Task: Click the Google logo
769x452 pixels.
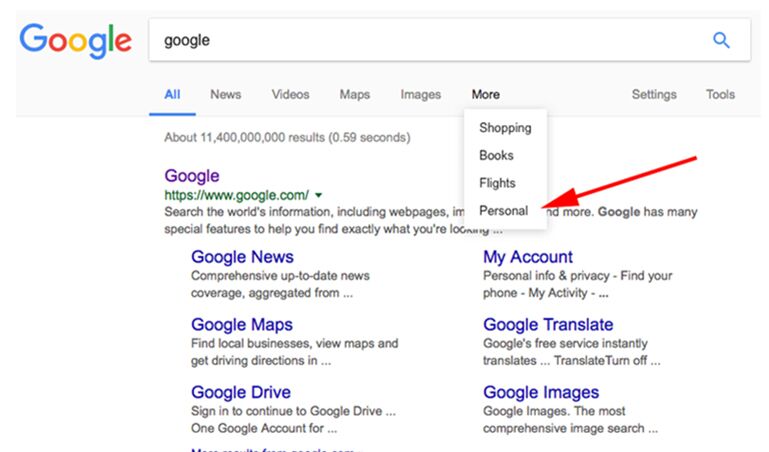Action: pyautogui.click(x=76, y=40)
